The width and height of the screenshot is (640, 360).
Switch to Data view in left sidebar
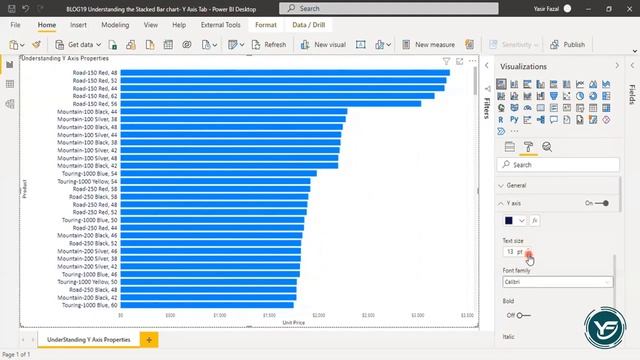[10, 84]
